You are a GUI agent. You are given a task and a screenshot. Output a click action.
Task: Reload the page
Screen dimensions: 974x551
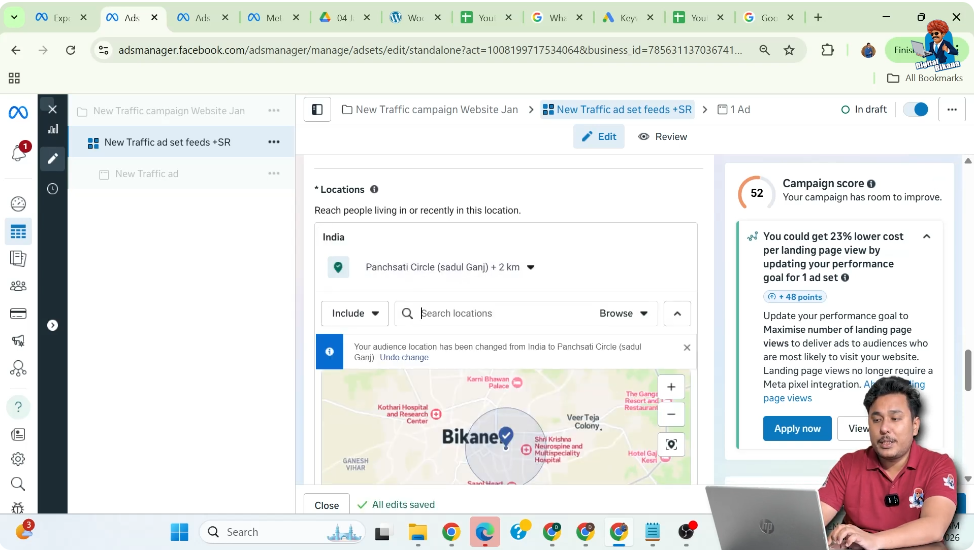pos(71,50)
